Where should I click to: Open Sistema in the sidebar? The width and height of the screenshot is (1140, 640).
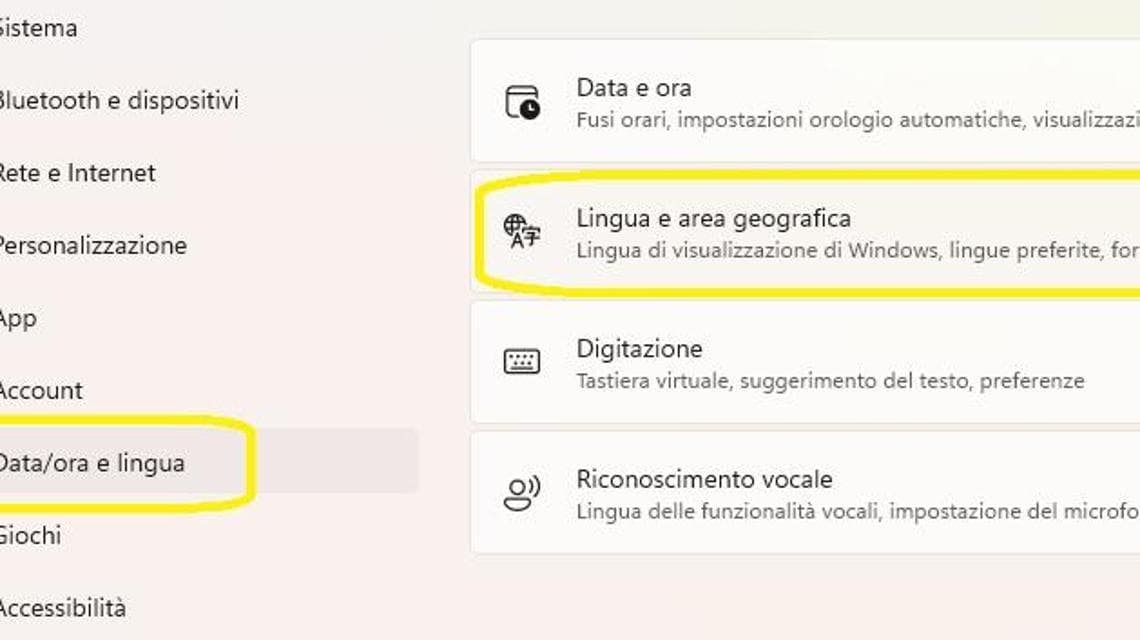(x=39, y=28)
